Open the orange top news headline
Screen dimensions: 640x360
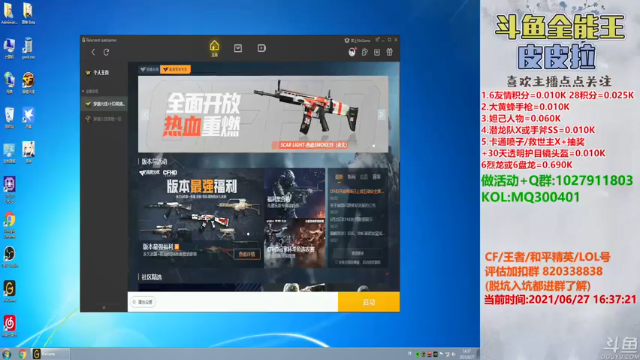tap(357, 191)
